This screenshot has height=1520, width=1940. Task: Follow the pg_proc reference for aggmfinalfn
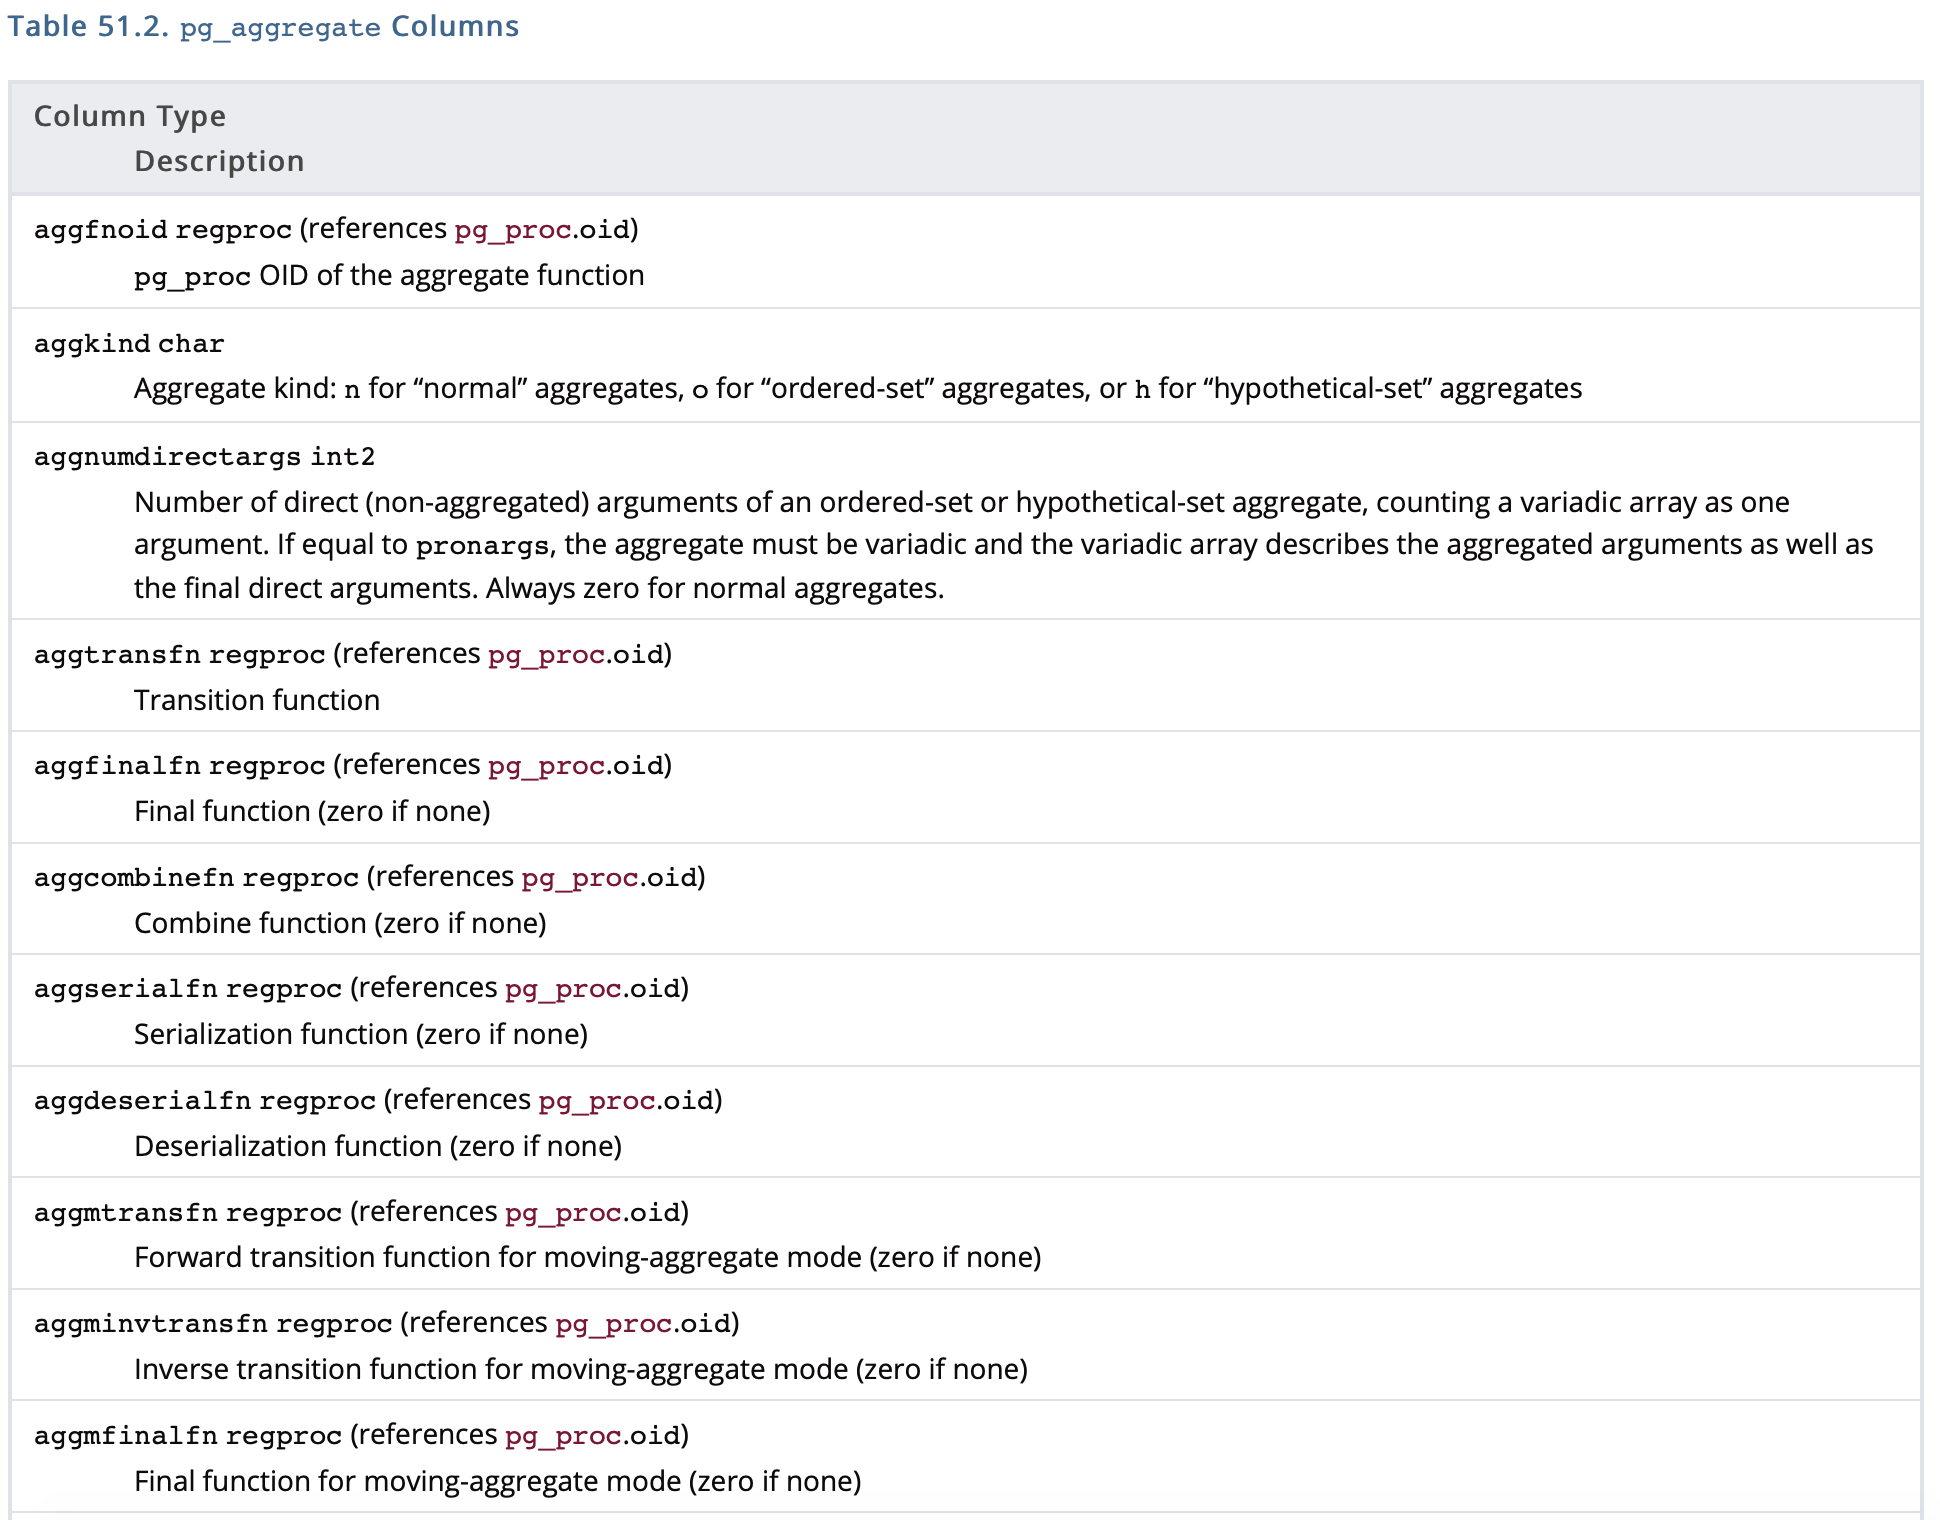click(x=563, y=1436)
